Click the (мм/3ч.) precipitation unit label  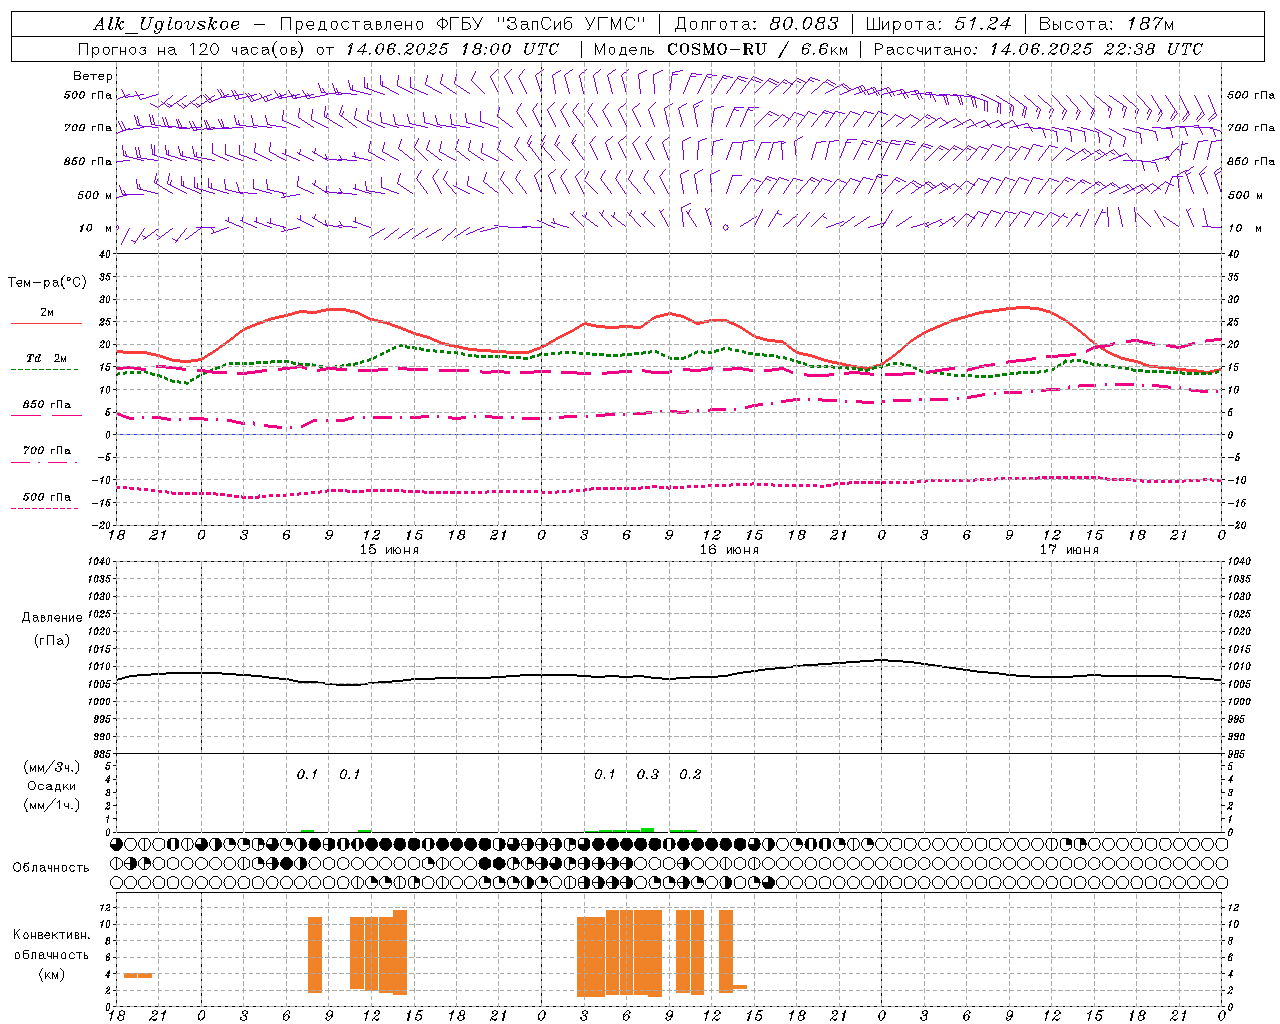coord(52,767)
